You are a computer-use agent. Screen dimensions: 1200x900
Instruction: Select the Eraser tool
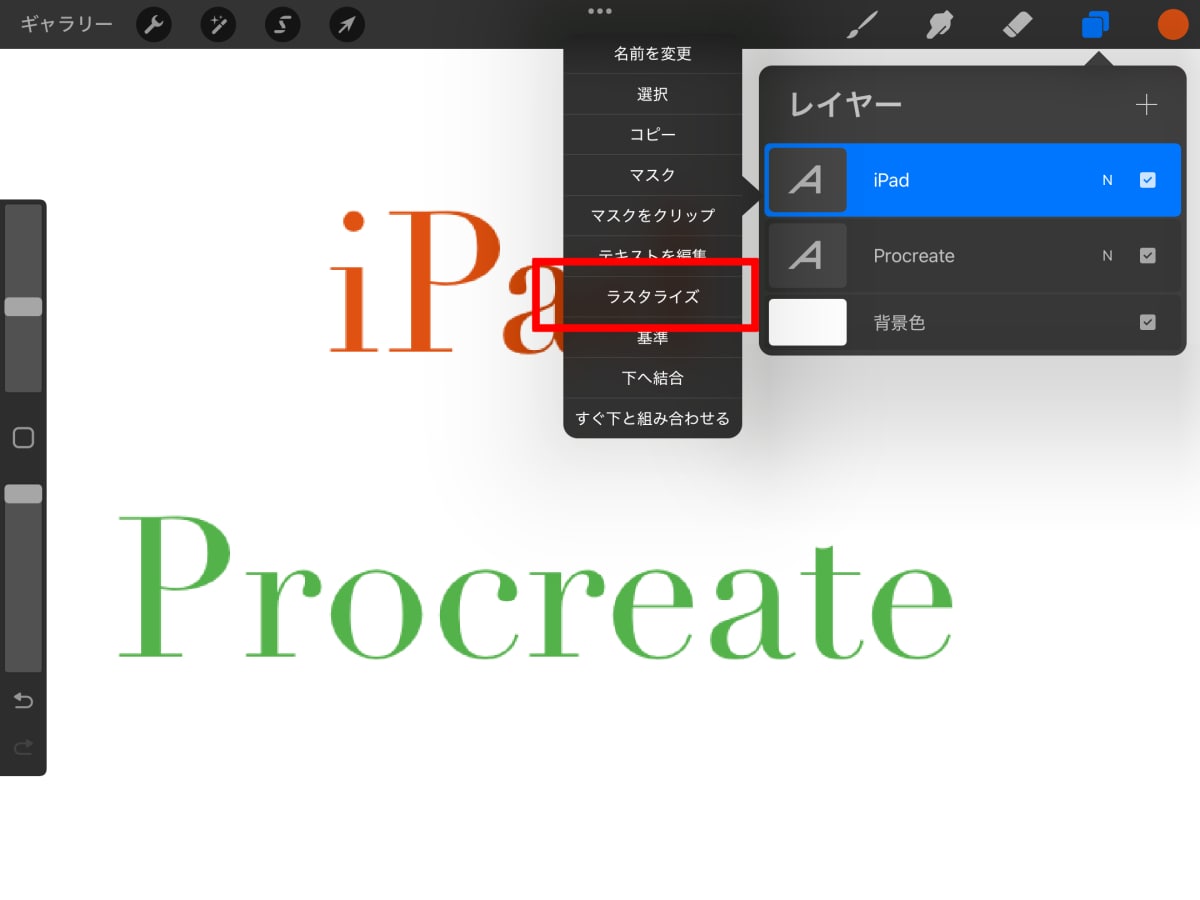[x=1017, y=25]
